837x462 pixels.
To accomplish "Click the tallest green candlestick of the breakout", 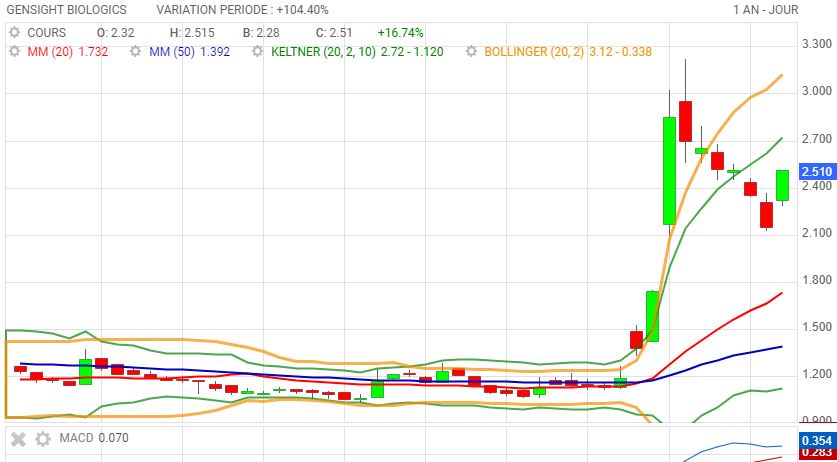I will click(x=669, y=170).
